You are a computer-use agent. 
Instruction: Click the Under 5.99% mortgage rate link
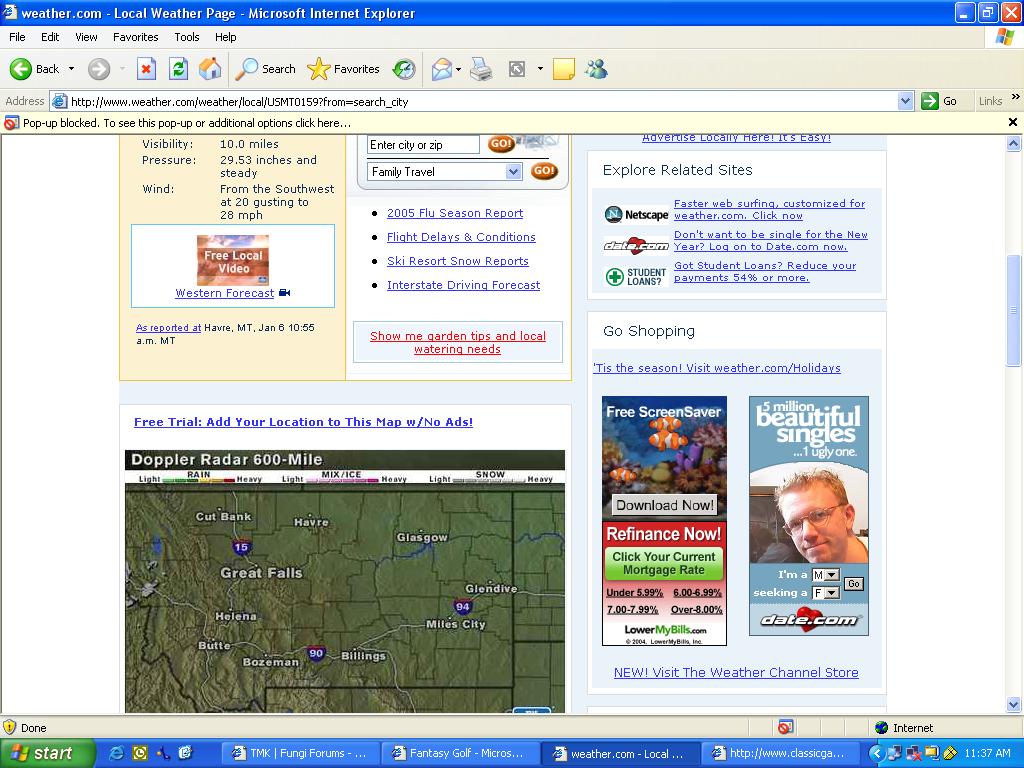(634, 592)
